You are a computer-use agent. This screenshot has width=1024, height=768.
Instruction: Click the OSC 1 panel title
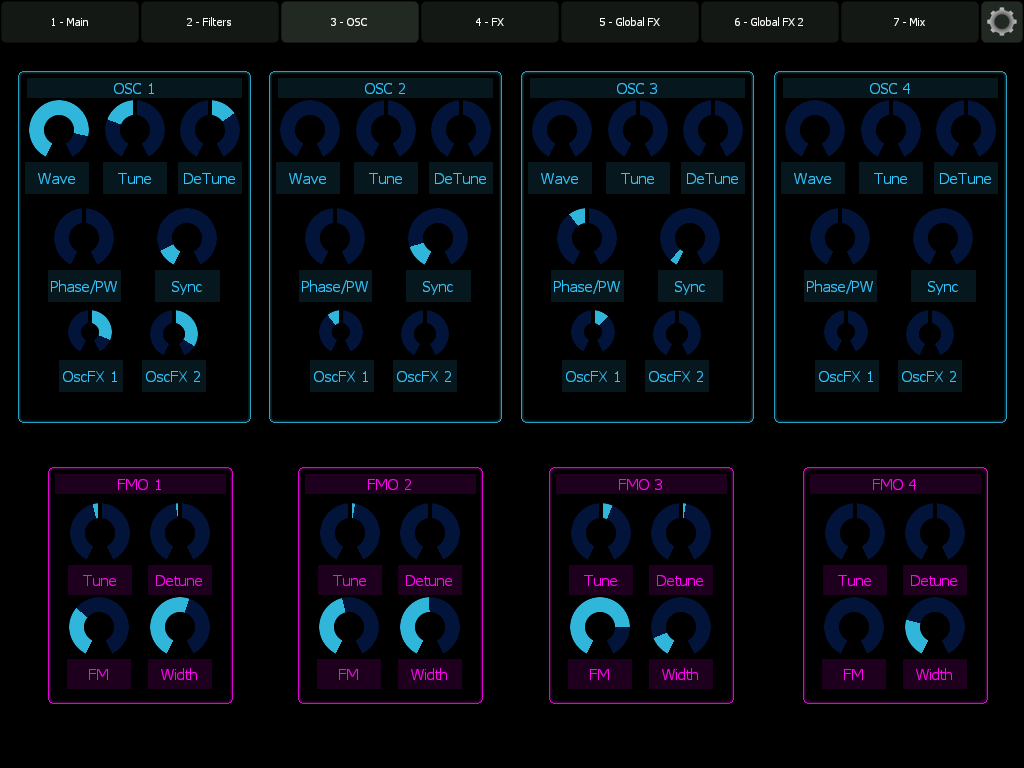click(135, 88)
